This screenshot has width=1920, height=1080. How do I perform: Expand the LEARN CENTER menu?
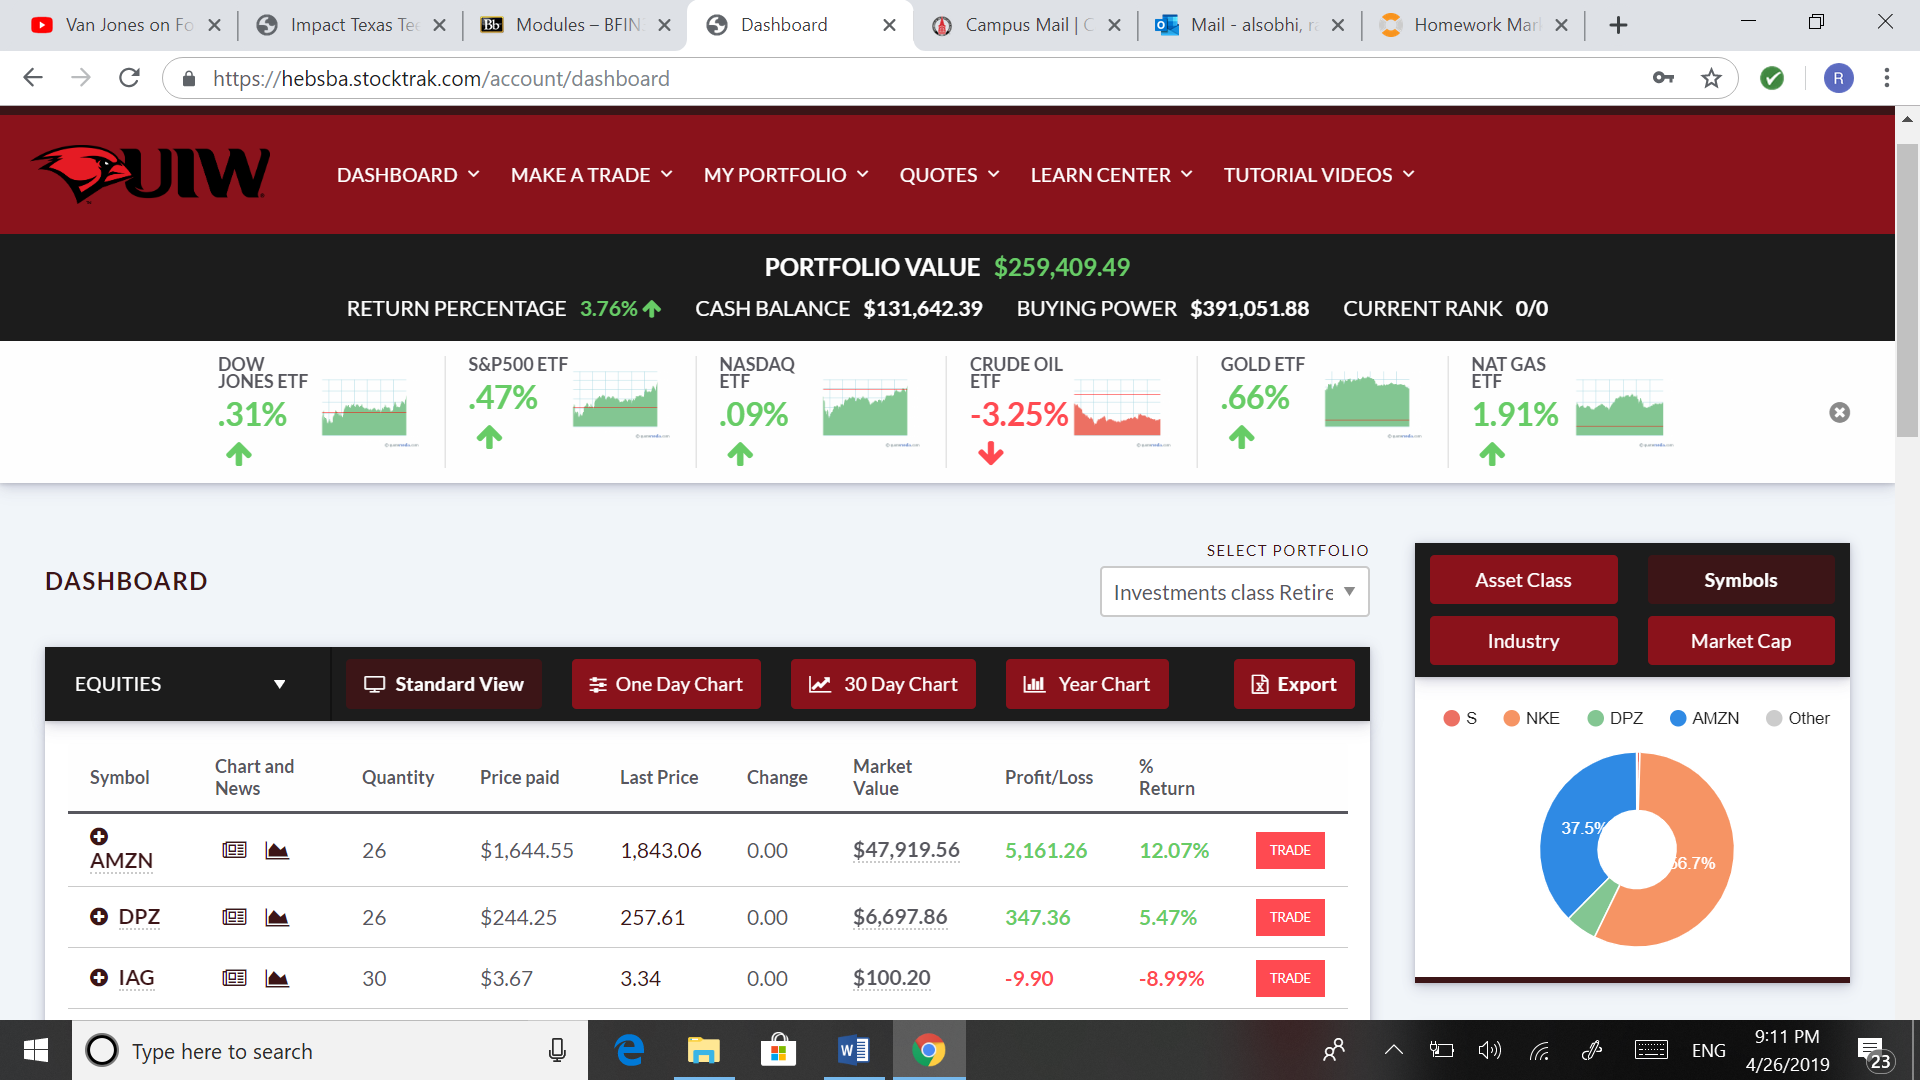[1111, 175]
